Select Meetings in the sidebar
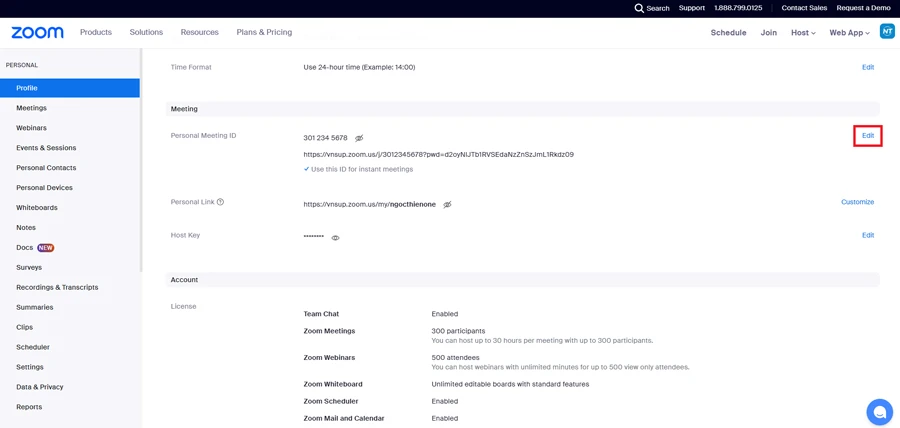900x428 pixels. [x=31, y=108]
